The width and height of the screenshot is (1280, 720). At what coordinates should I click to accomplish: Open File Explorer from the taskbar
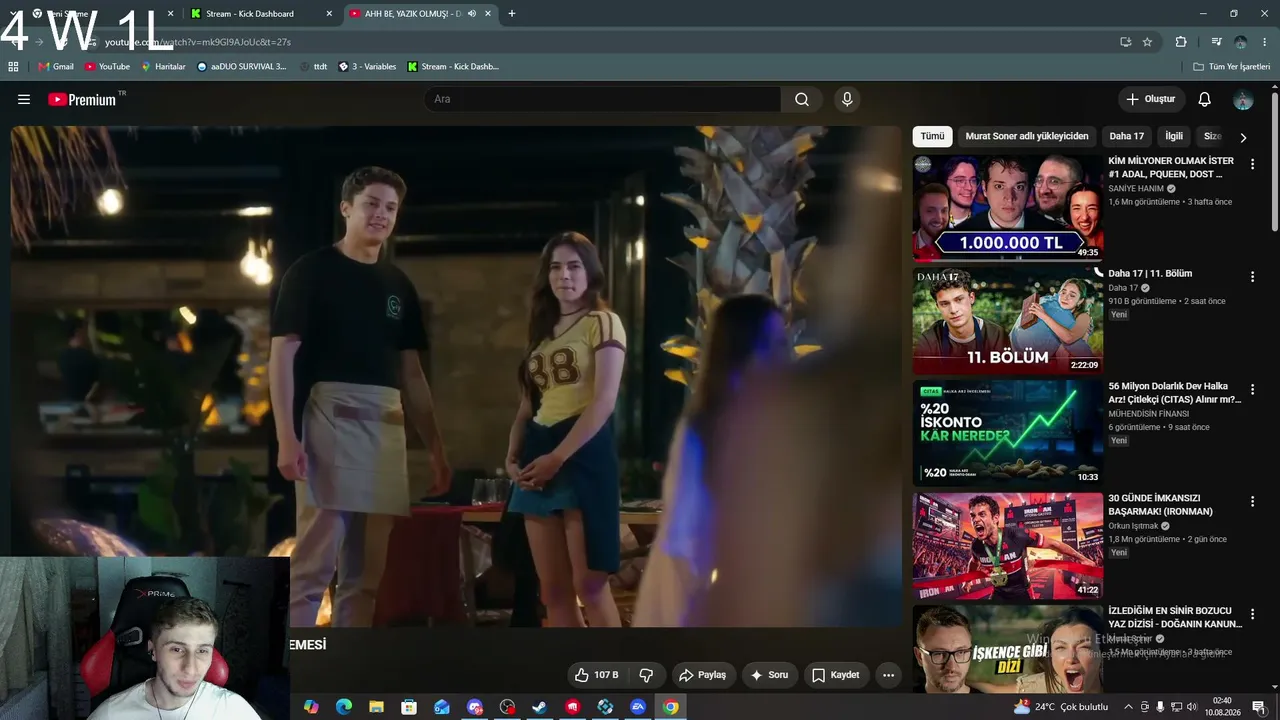376,707
